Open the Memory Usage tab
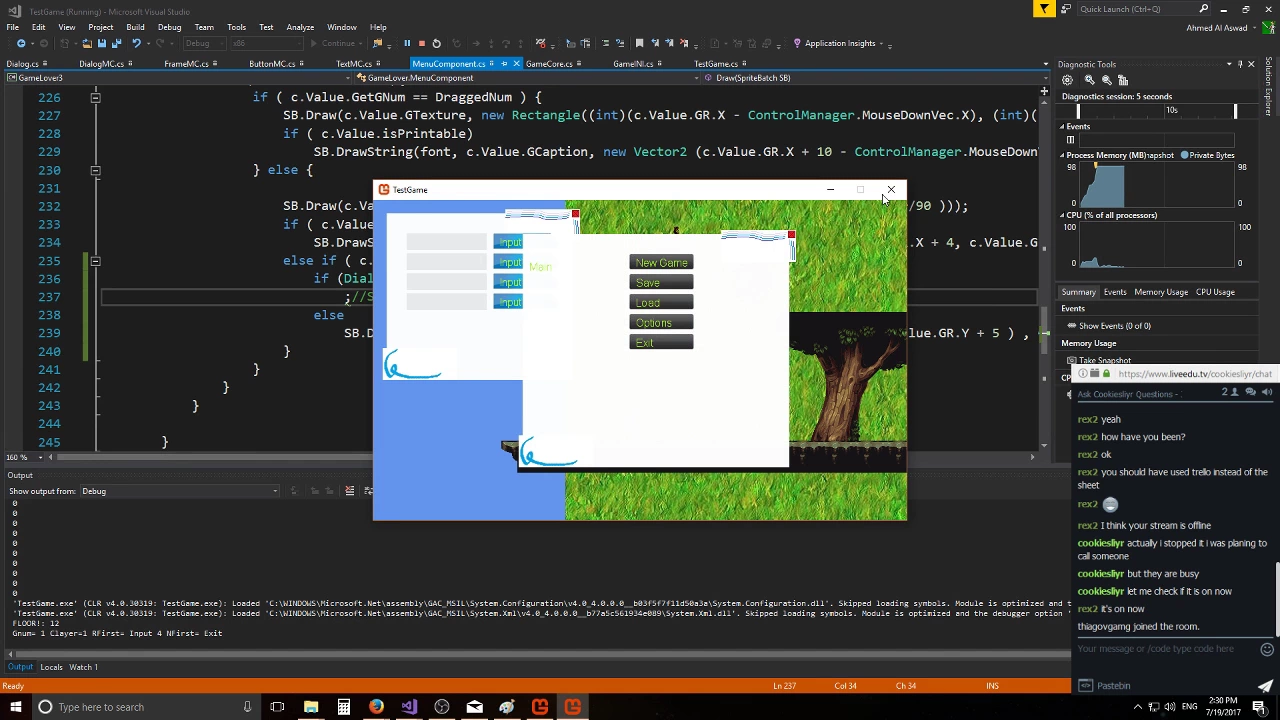The height and width of the screenshot is (720, 1280). coord(1161,292)
